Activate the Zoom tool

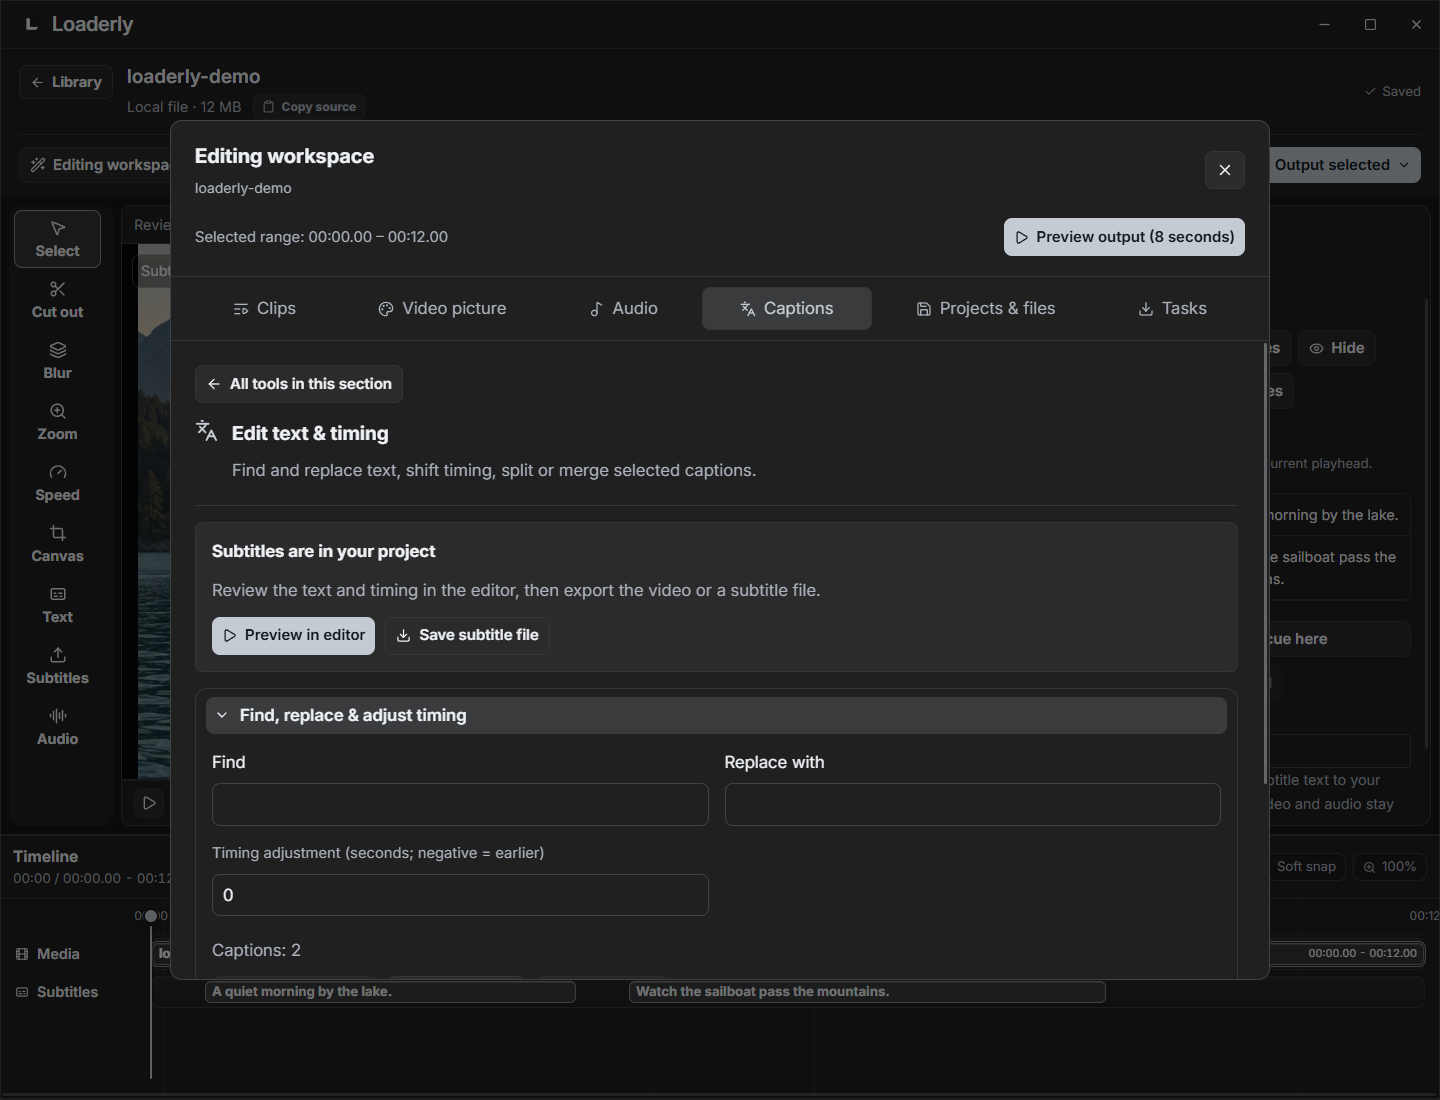tap(57, 422)
